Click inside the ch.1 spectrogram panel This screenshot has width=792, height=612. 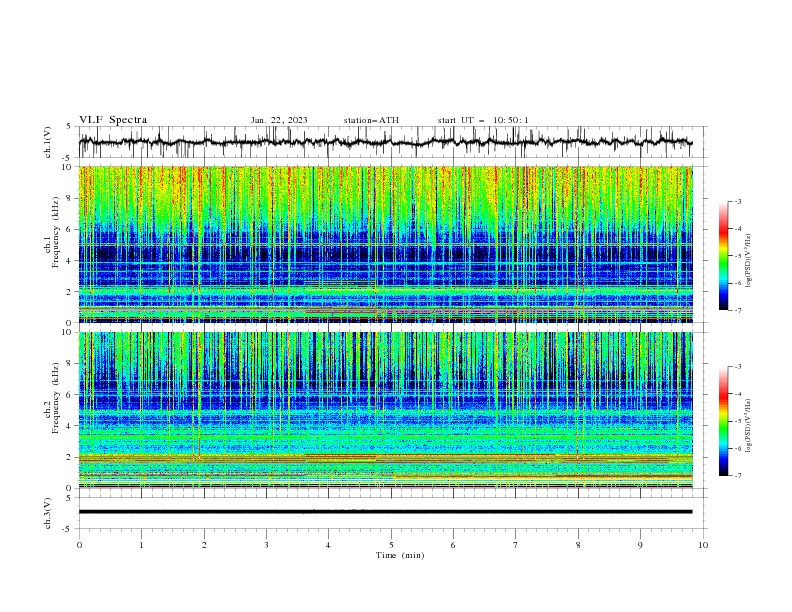pyautogui.click(x=385, y=244)
